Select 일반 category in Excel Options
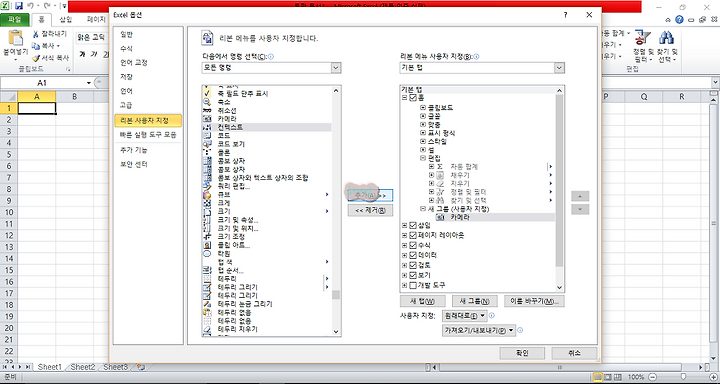Screen dimensions: 720x384 148,34
